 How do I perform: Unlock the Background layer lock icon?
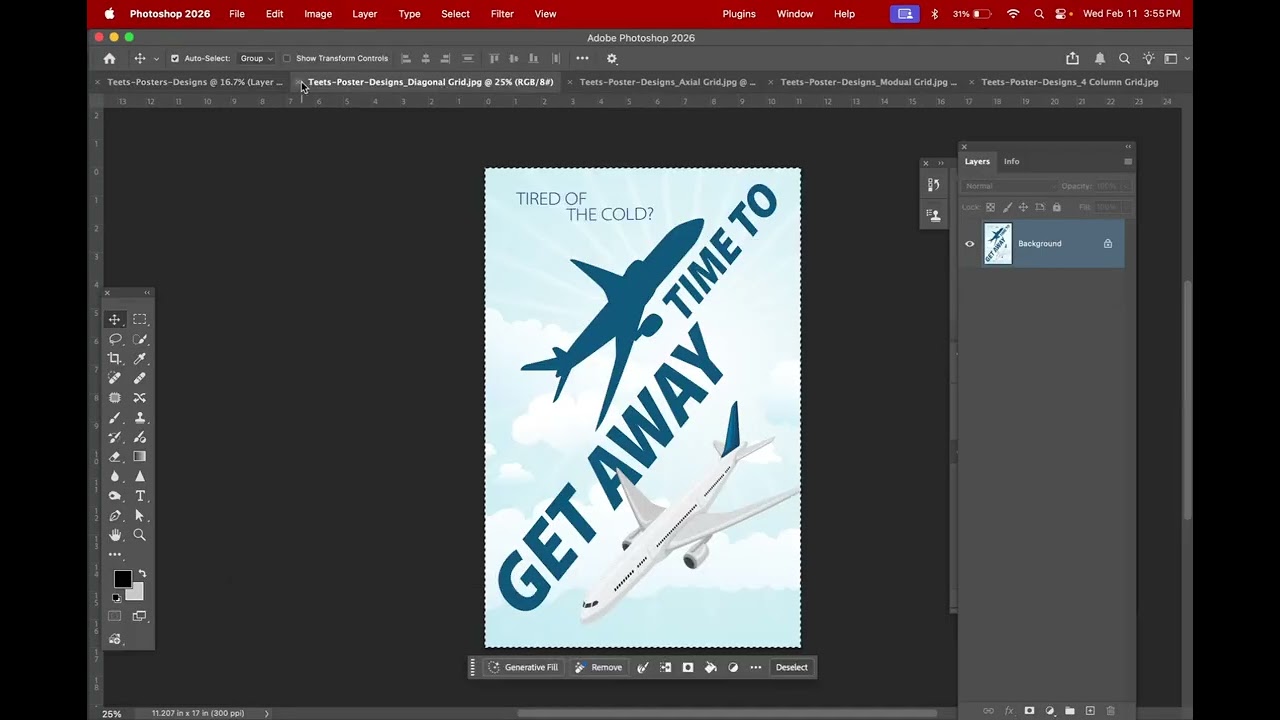(x=1108, y=244)
